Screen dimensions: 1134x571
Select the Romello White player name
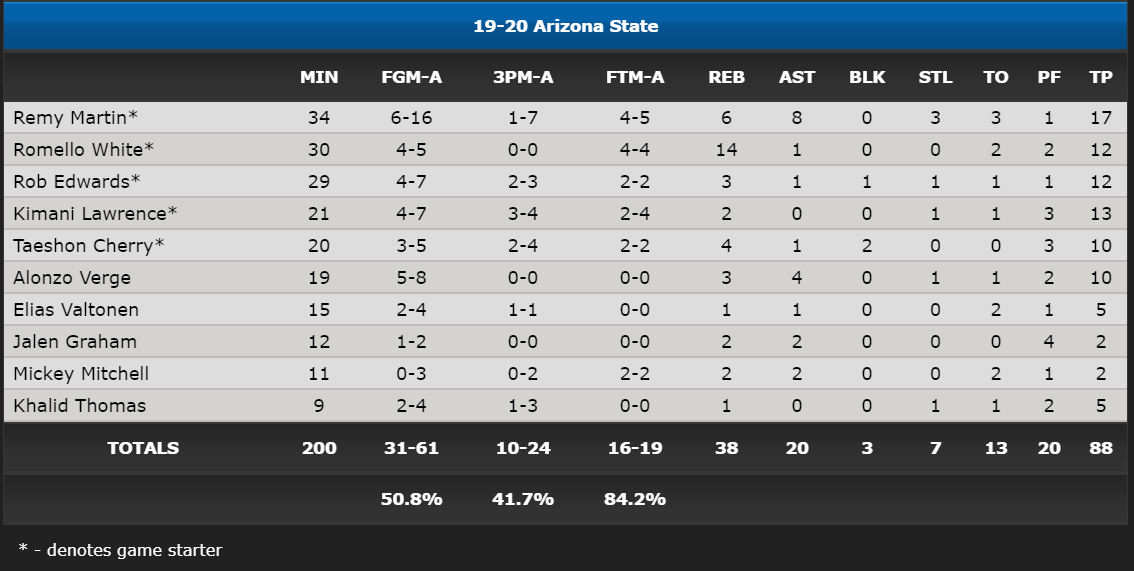[x=83, y=150]
